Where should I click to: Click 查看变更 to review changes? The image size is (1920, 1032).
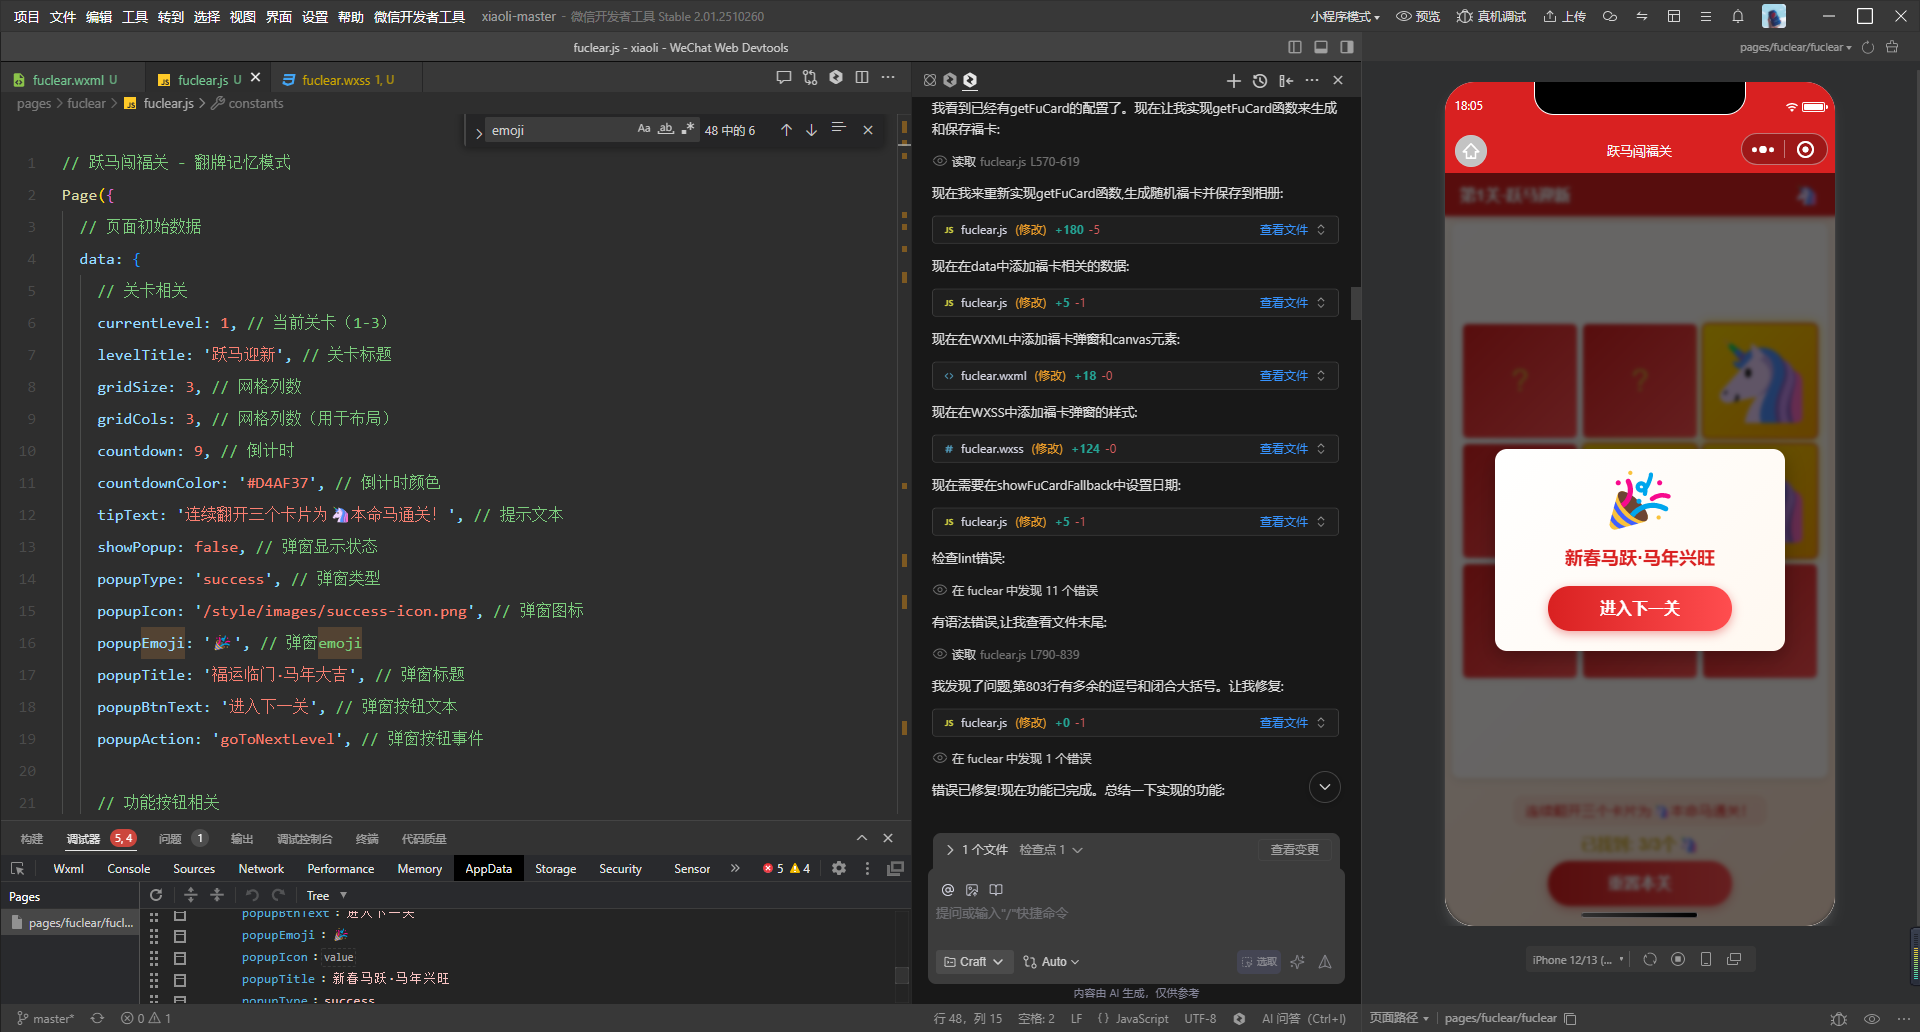[x=1294, y=849]
